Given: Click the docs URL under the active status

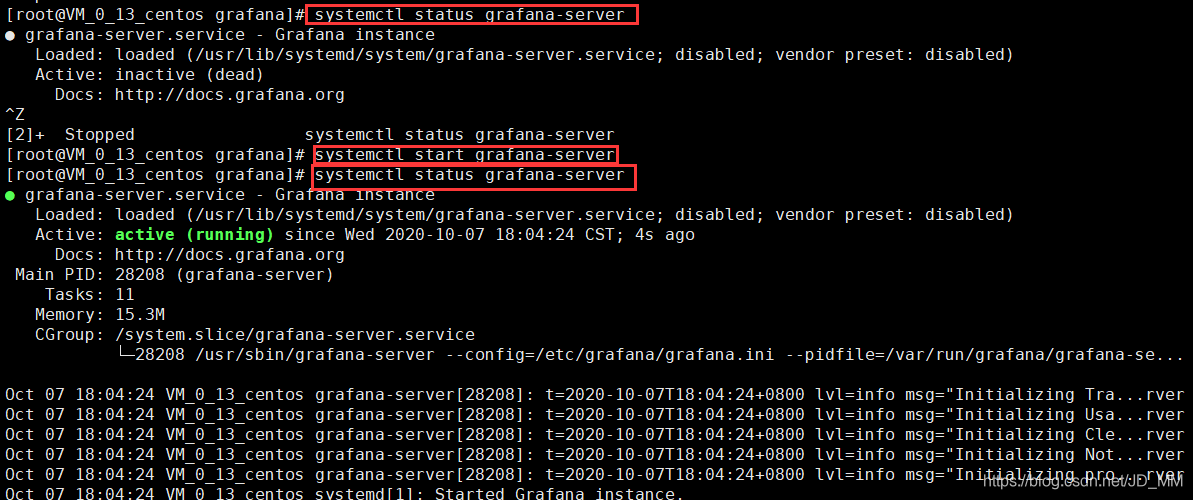Looking at the screenshot, I should pyautogui.click(x=230, y=255).
